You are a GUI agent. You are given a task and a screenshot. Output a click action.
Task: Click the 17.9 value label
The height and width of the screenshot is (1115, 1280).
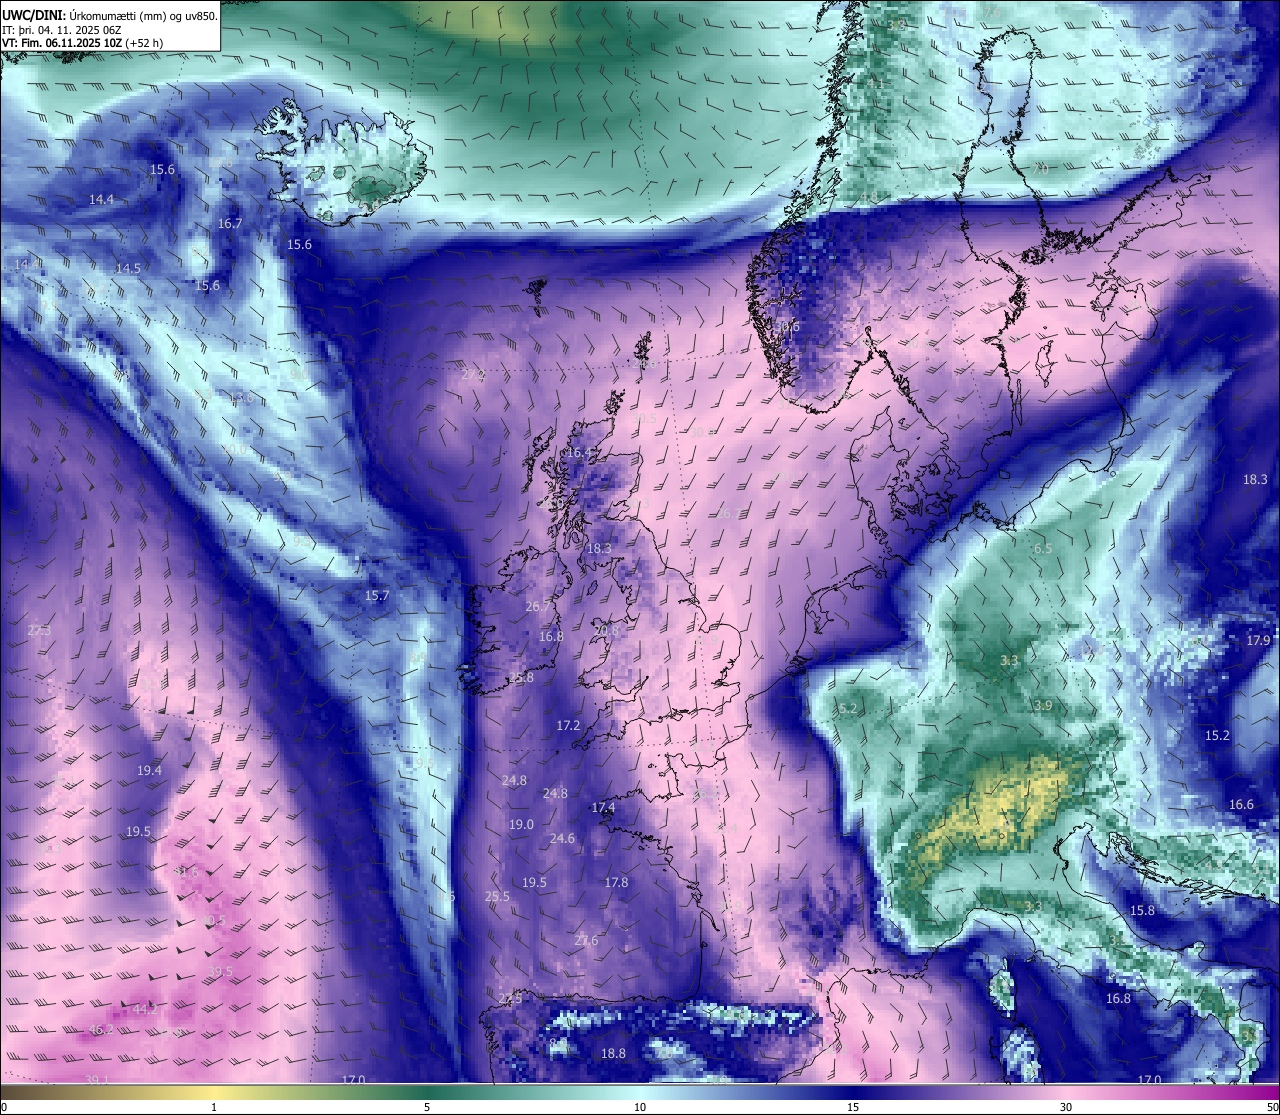(1258, 641)
